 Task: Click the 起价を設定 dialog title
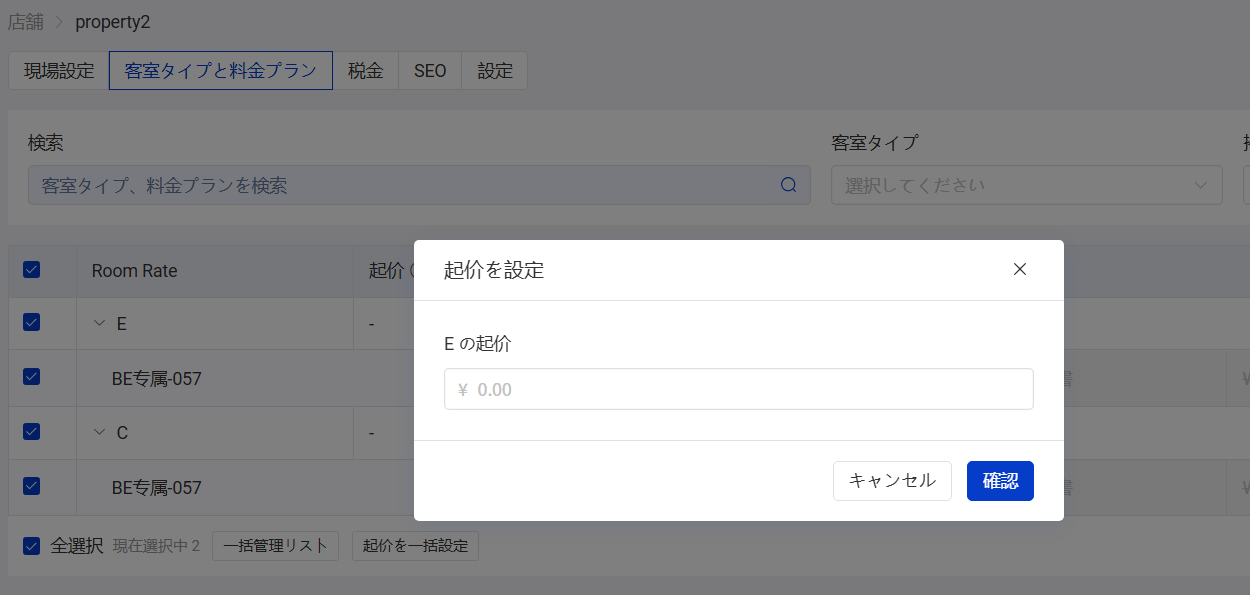[494, 270]
